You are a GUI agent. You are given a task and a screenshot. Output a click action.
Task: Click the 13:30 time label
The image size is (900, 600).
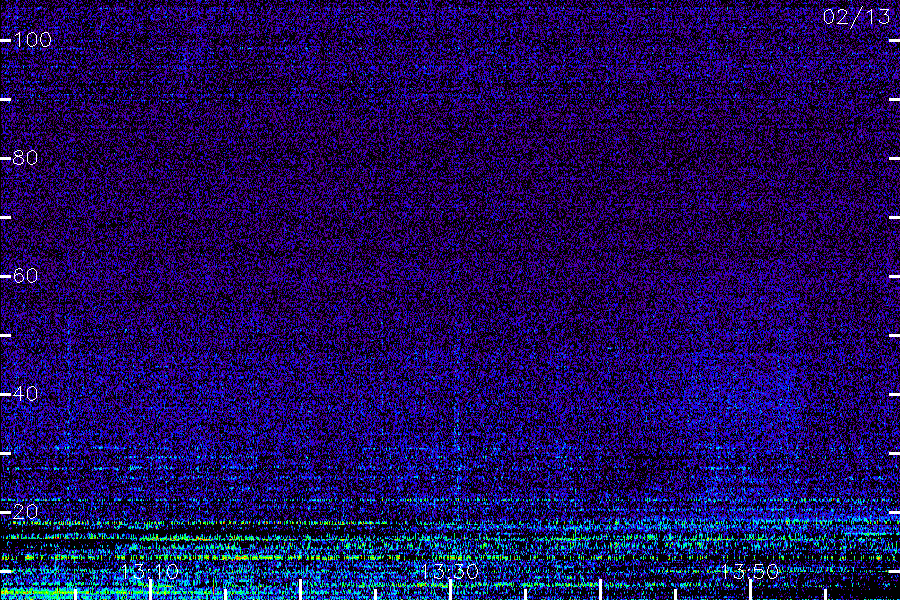pos(450,571)
